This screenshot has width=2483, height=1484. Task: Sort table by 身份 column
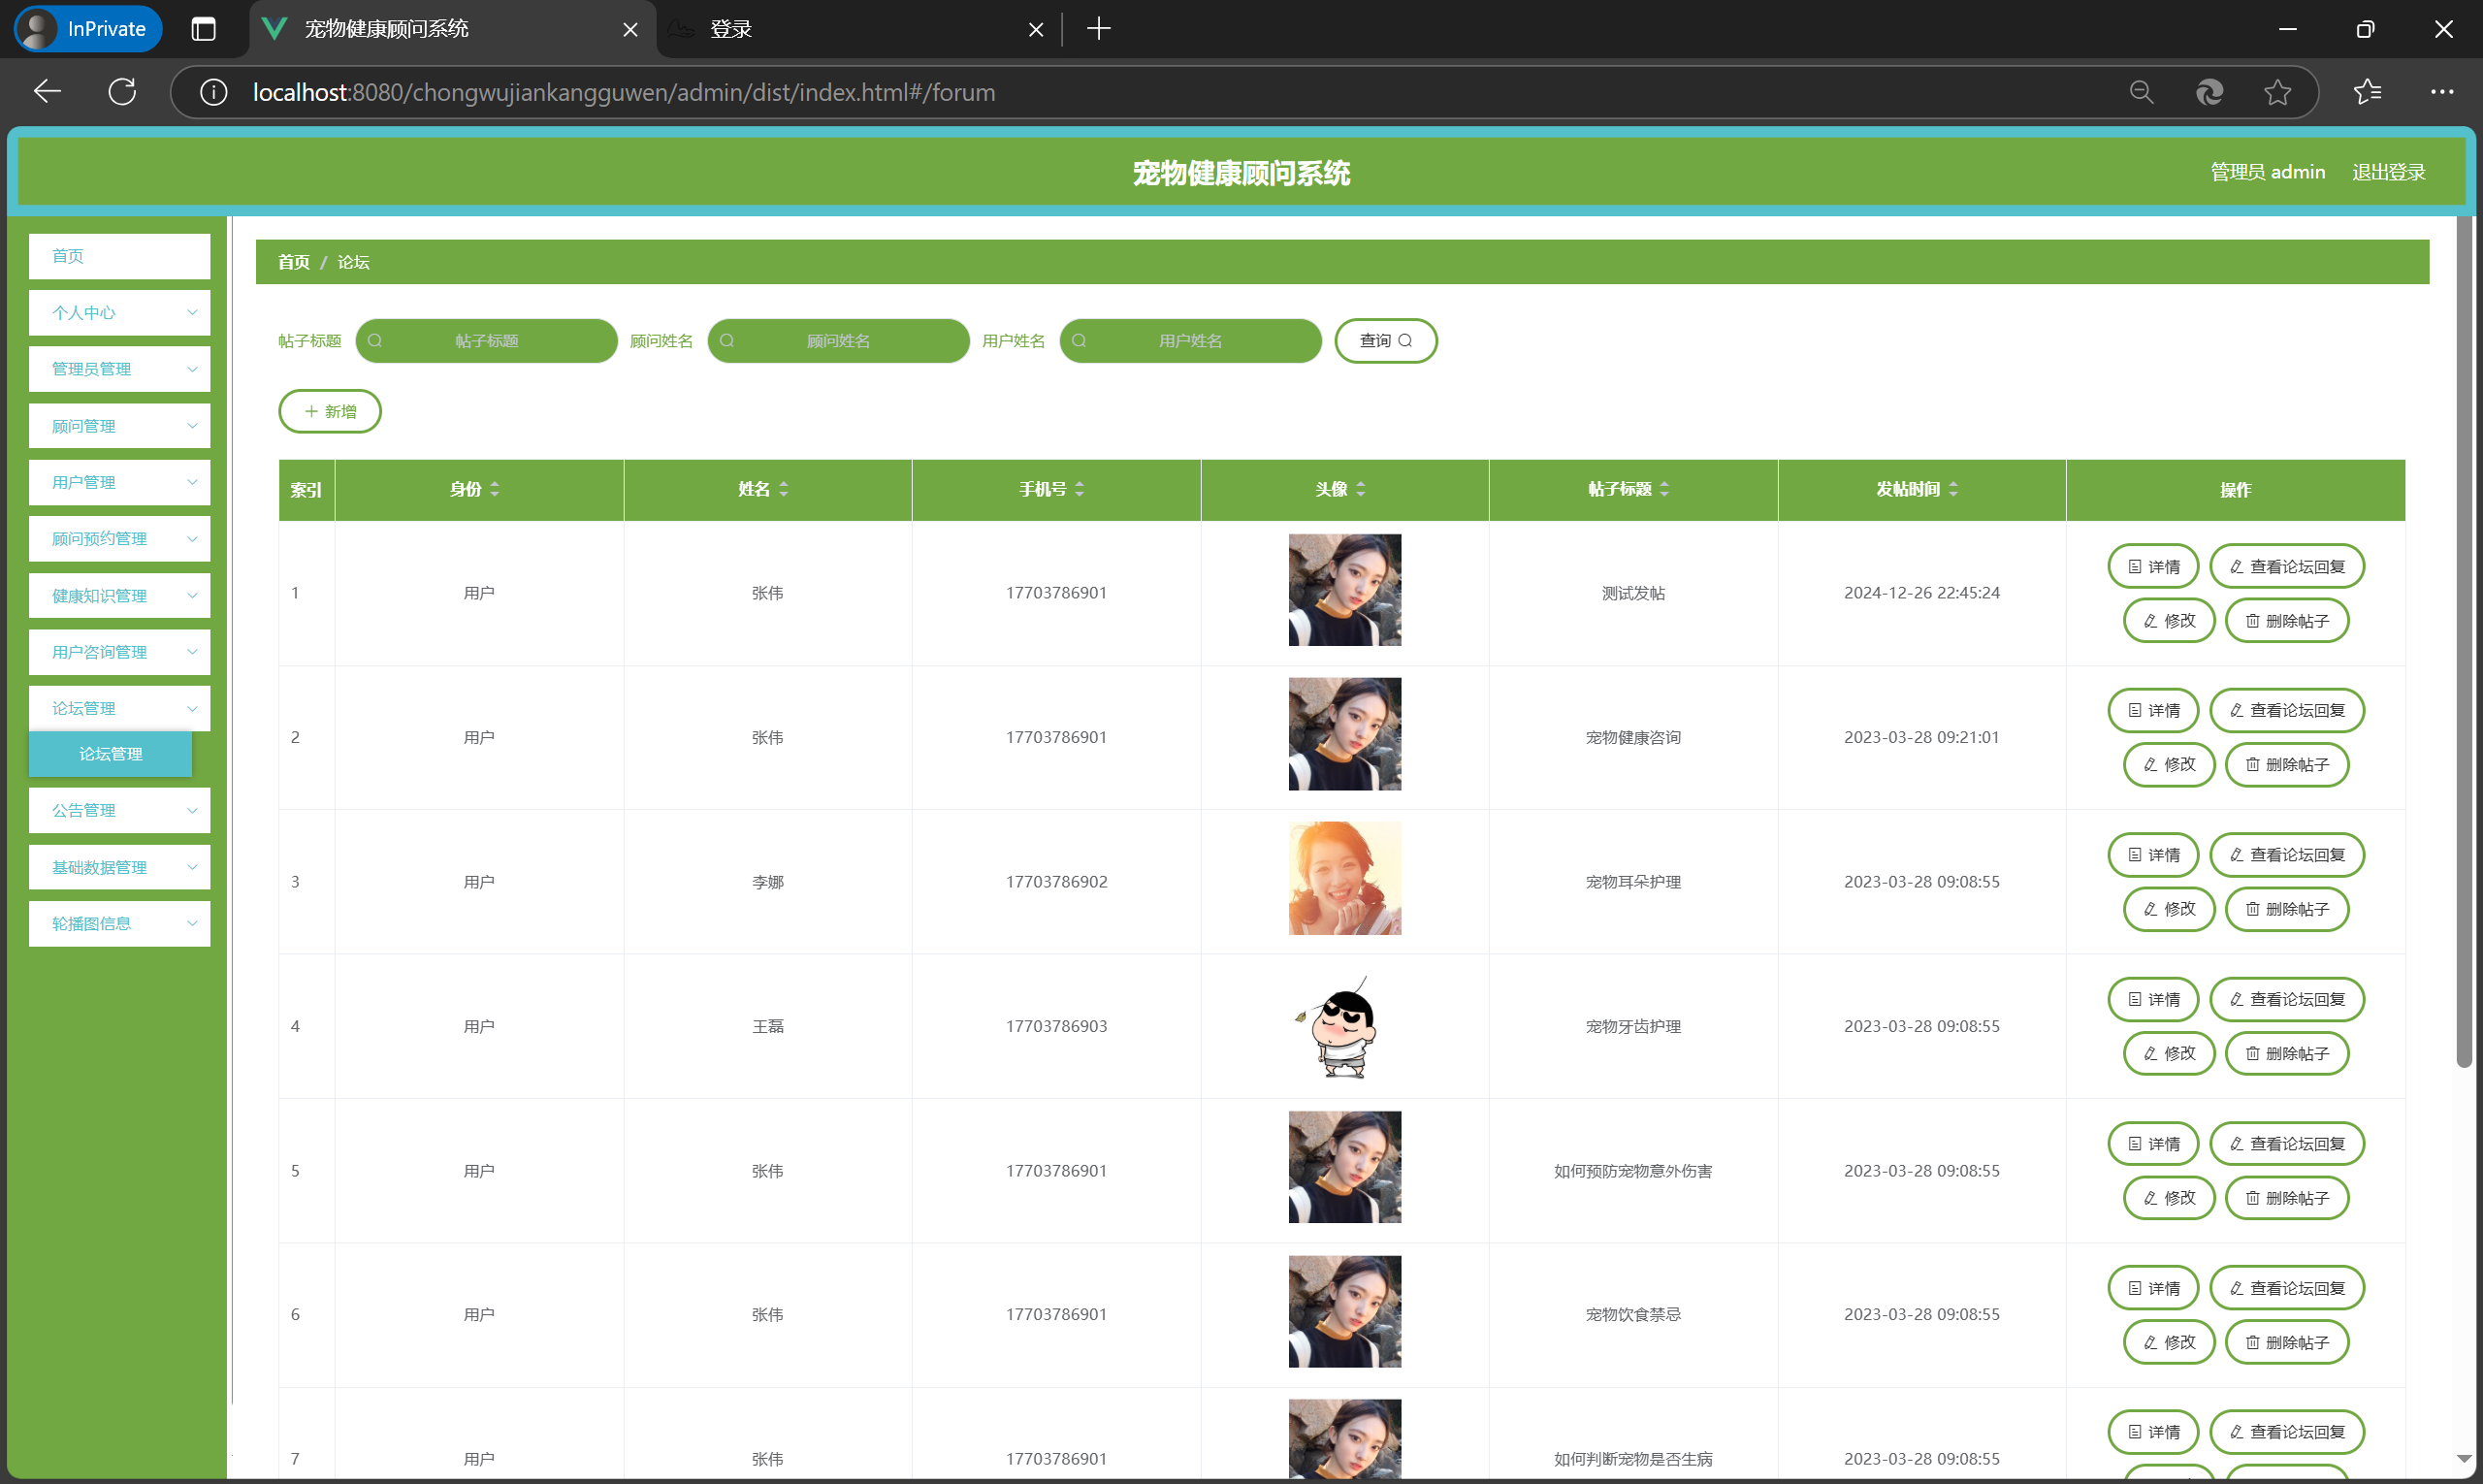[x=494, y=489]
